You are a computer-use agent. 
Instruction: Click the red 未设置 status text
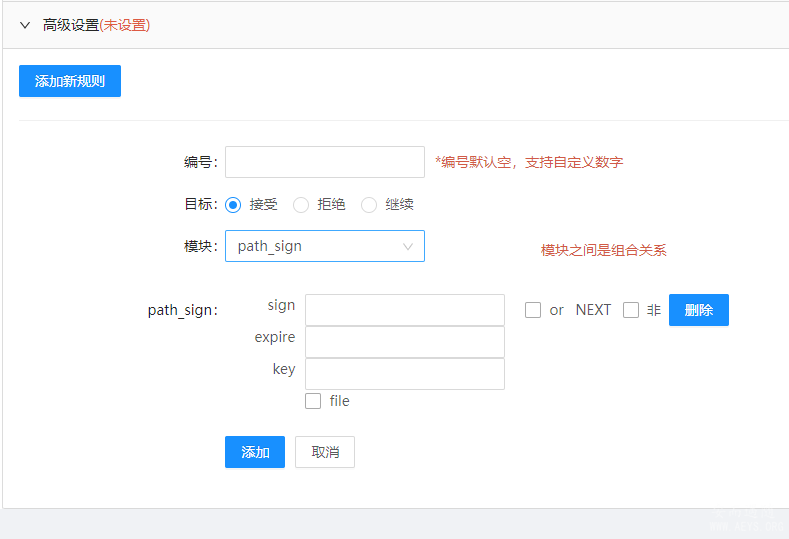[x=125, y=25]
